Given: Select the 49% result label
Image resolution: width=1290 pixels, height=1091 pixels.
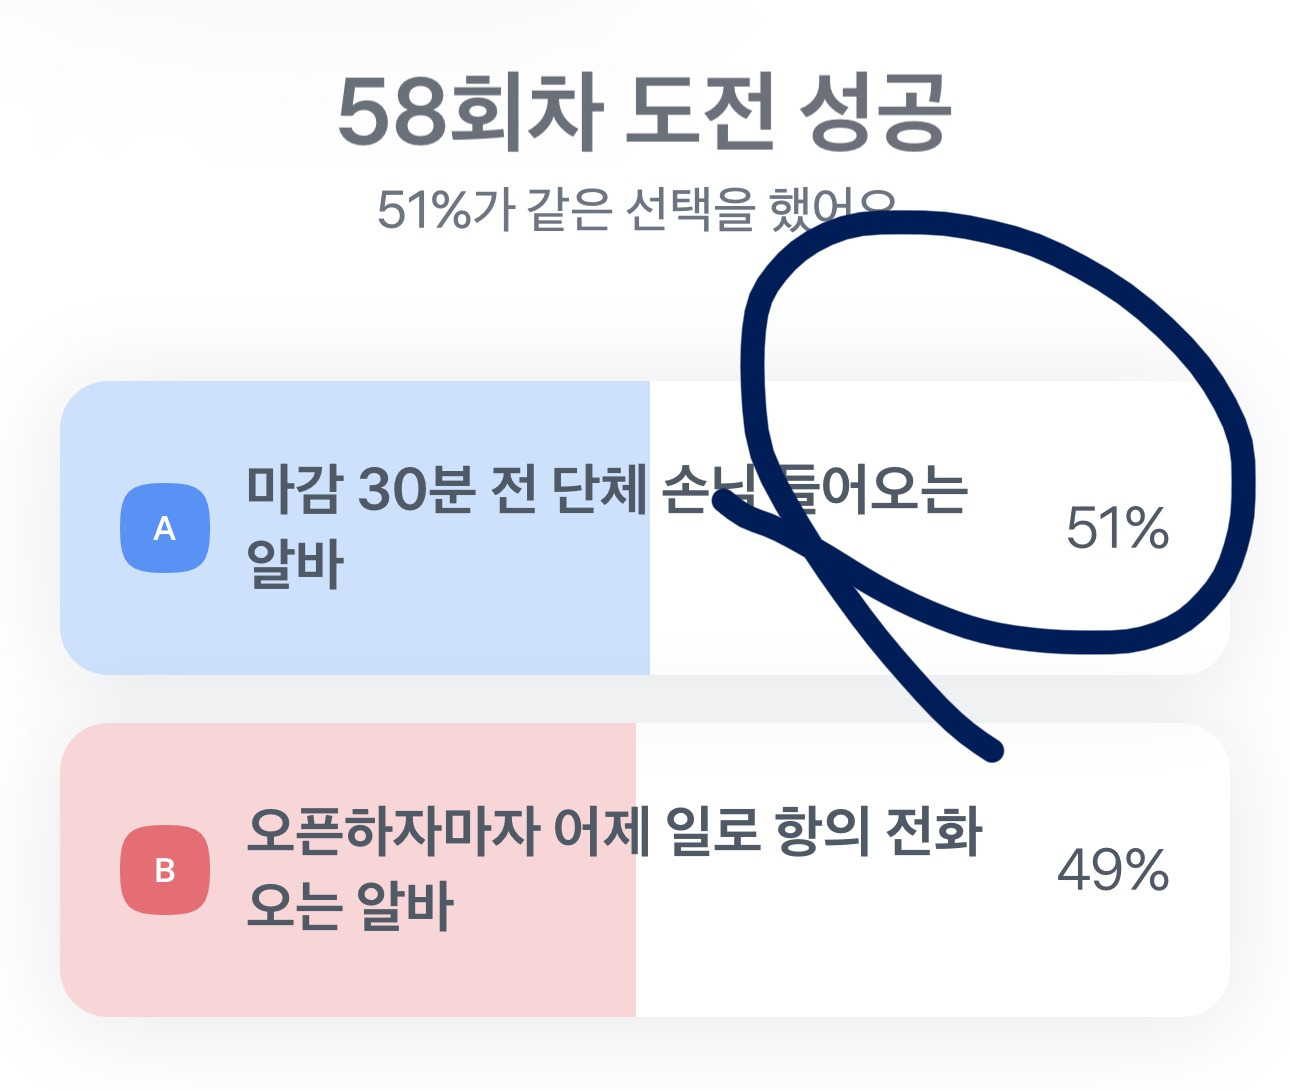Looking at the screenshot, I should coord(1113,870).
